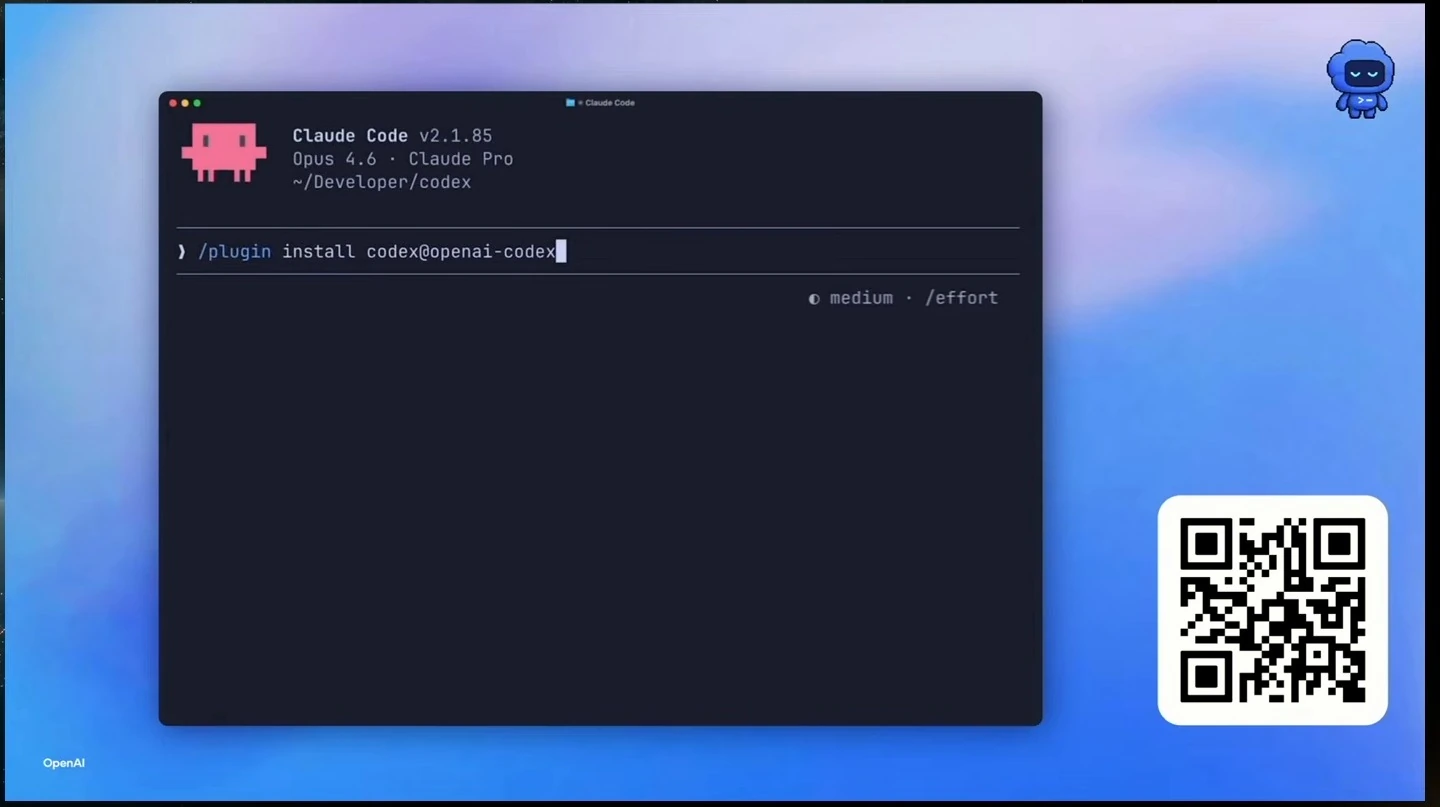Click the word "install" in the prompt

coord(318,252)
